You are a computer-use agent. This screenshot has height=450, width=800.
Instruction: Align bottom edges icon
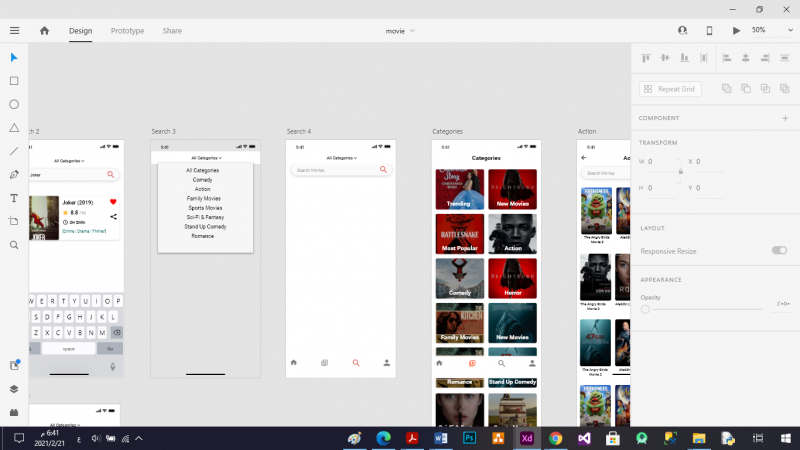[684, 58]
